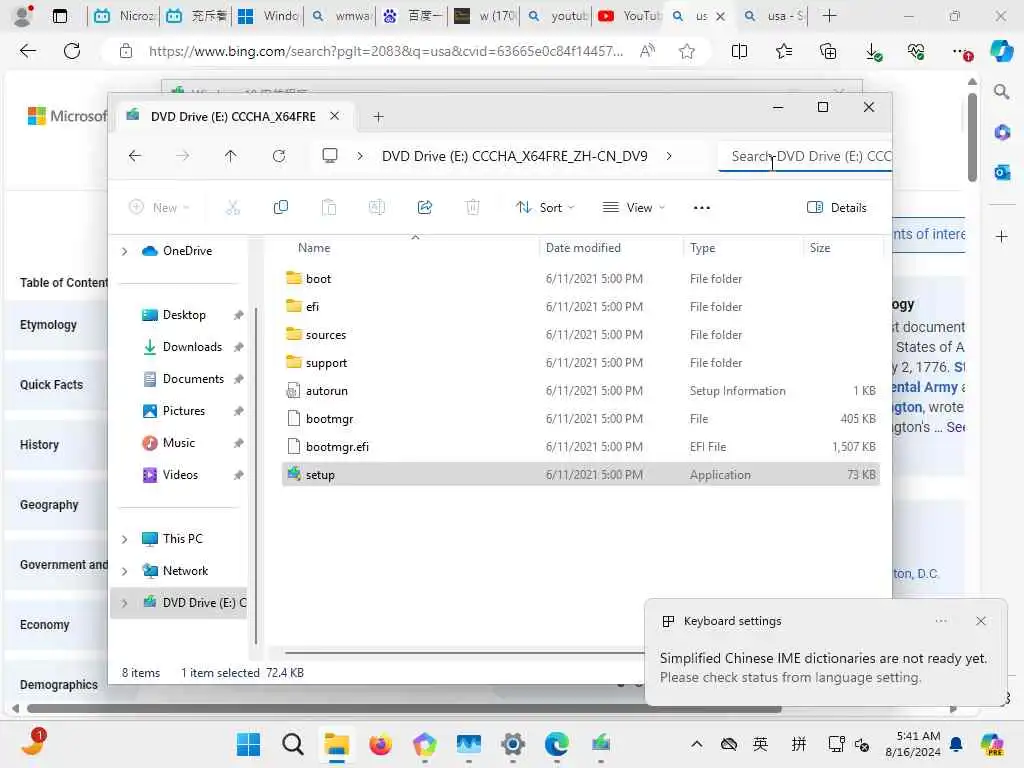Open the View dropdown
The width and height of the screenshot is (1024, 768).
click(633, 208)
